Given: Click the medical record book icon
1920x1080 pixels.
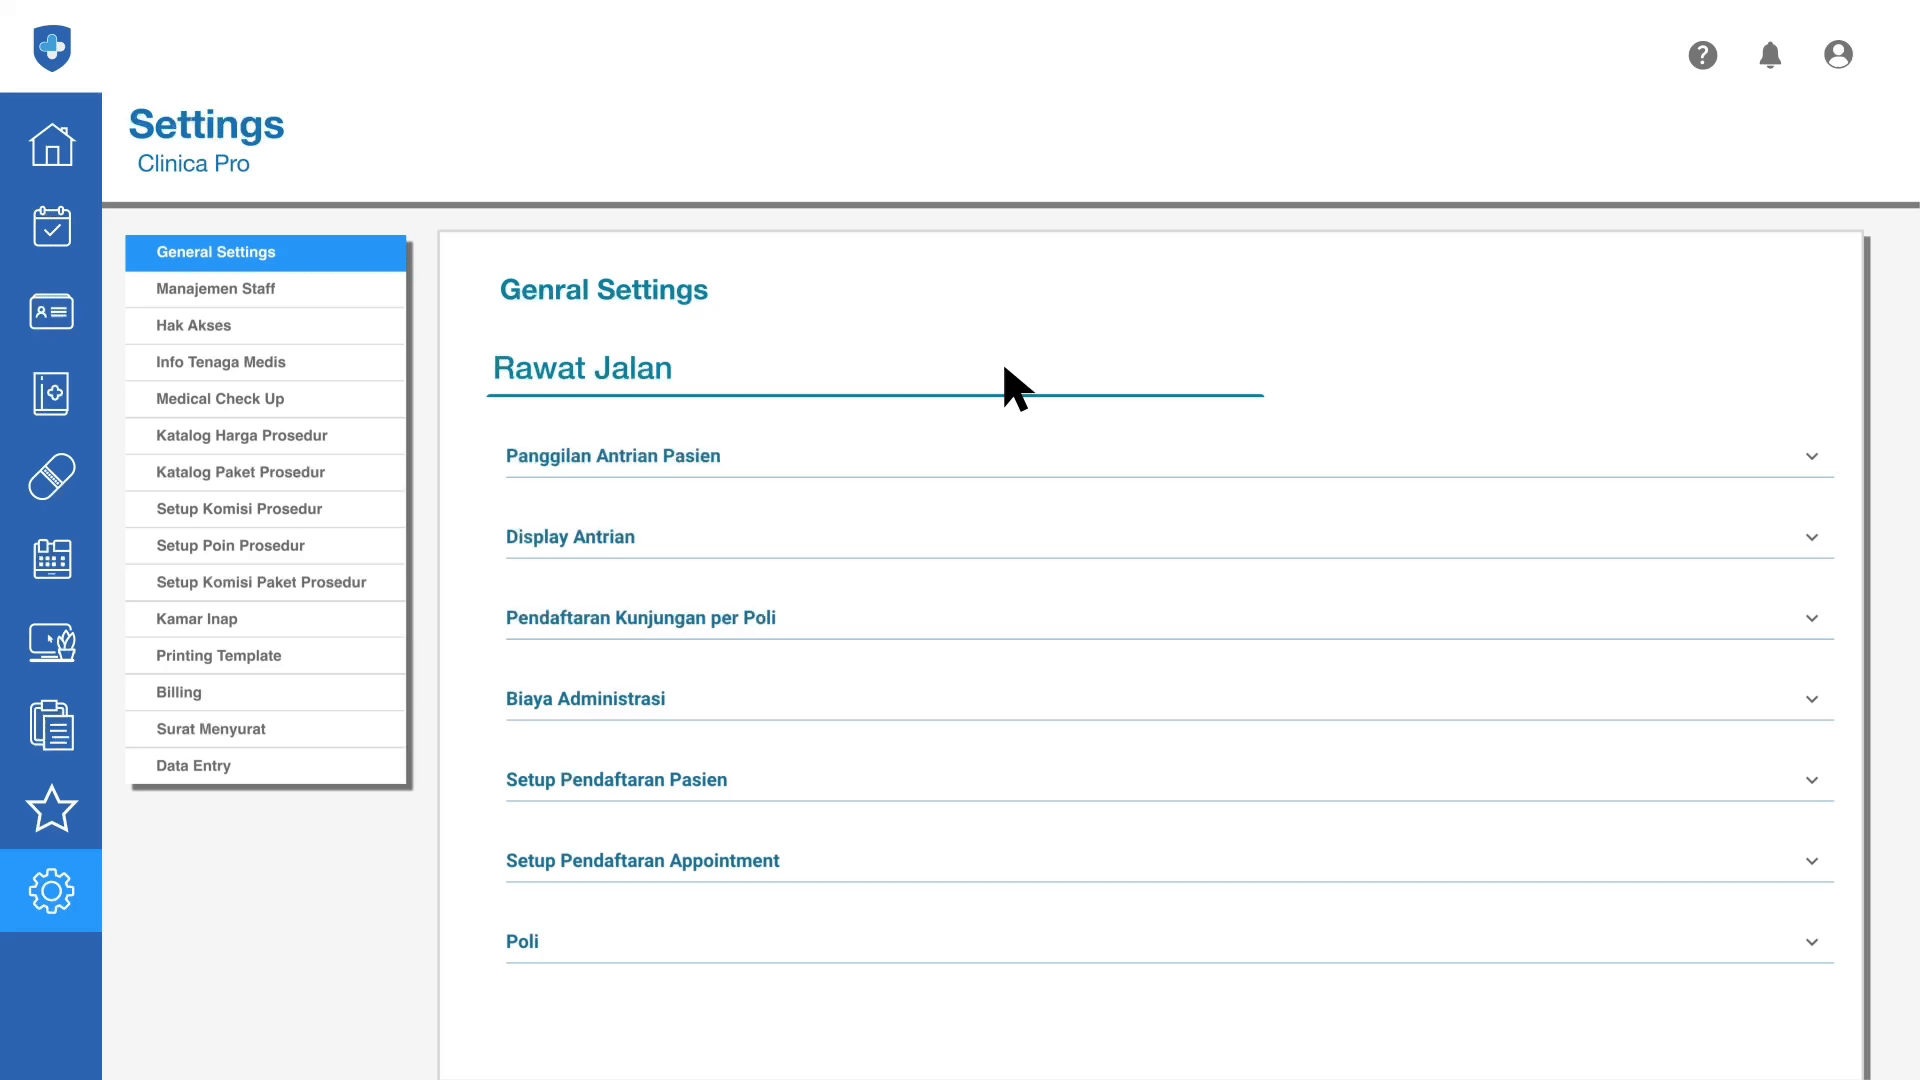Looking at the screenshot, I should coord(51,394).
